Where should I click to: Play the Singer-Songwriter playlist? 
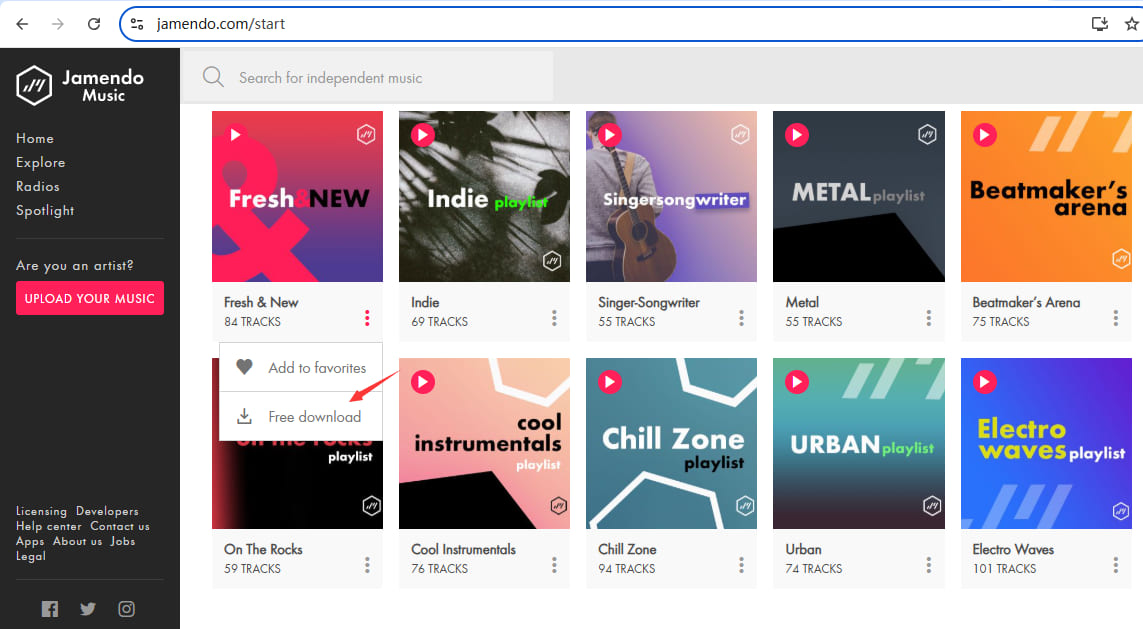610,135
